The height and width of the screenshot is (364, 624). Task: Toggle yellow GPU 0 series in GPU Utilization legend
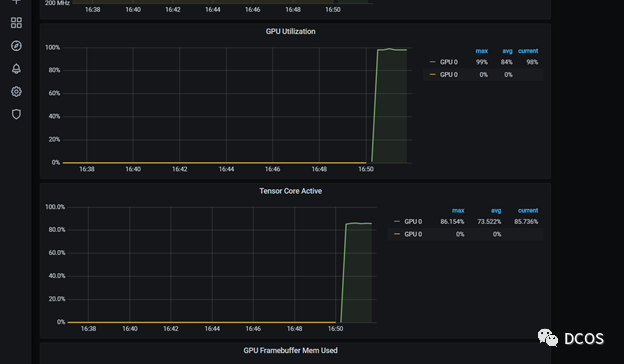pyautogui.click(x=448, y=75)
